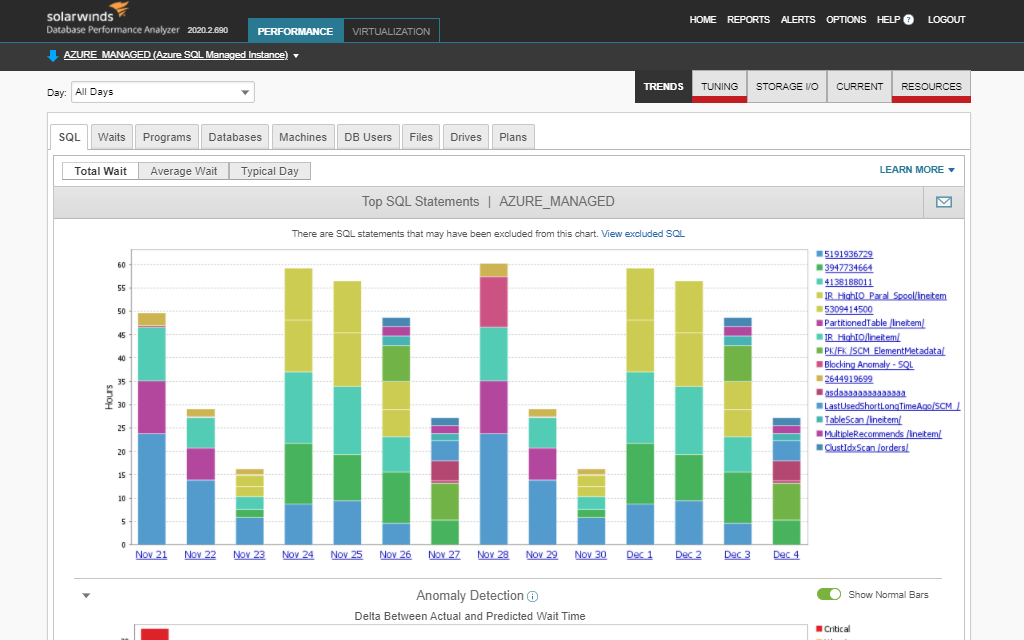Viewport: 1024px width, 640px height.
Task: Open the Day dropdown
Action: pos(163,92)
